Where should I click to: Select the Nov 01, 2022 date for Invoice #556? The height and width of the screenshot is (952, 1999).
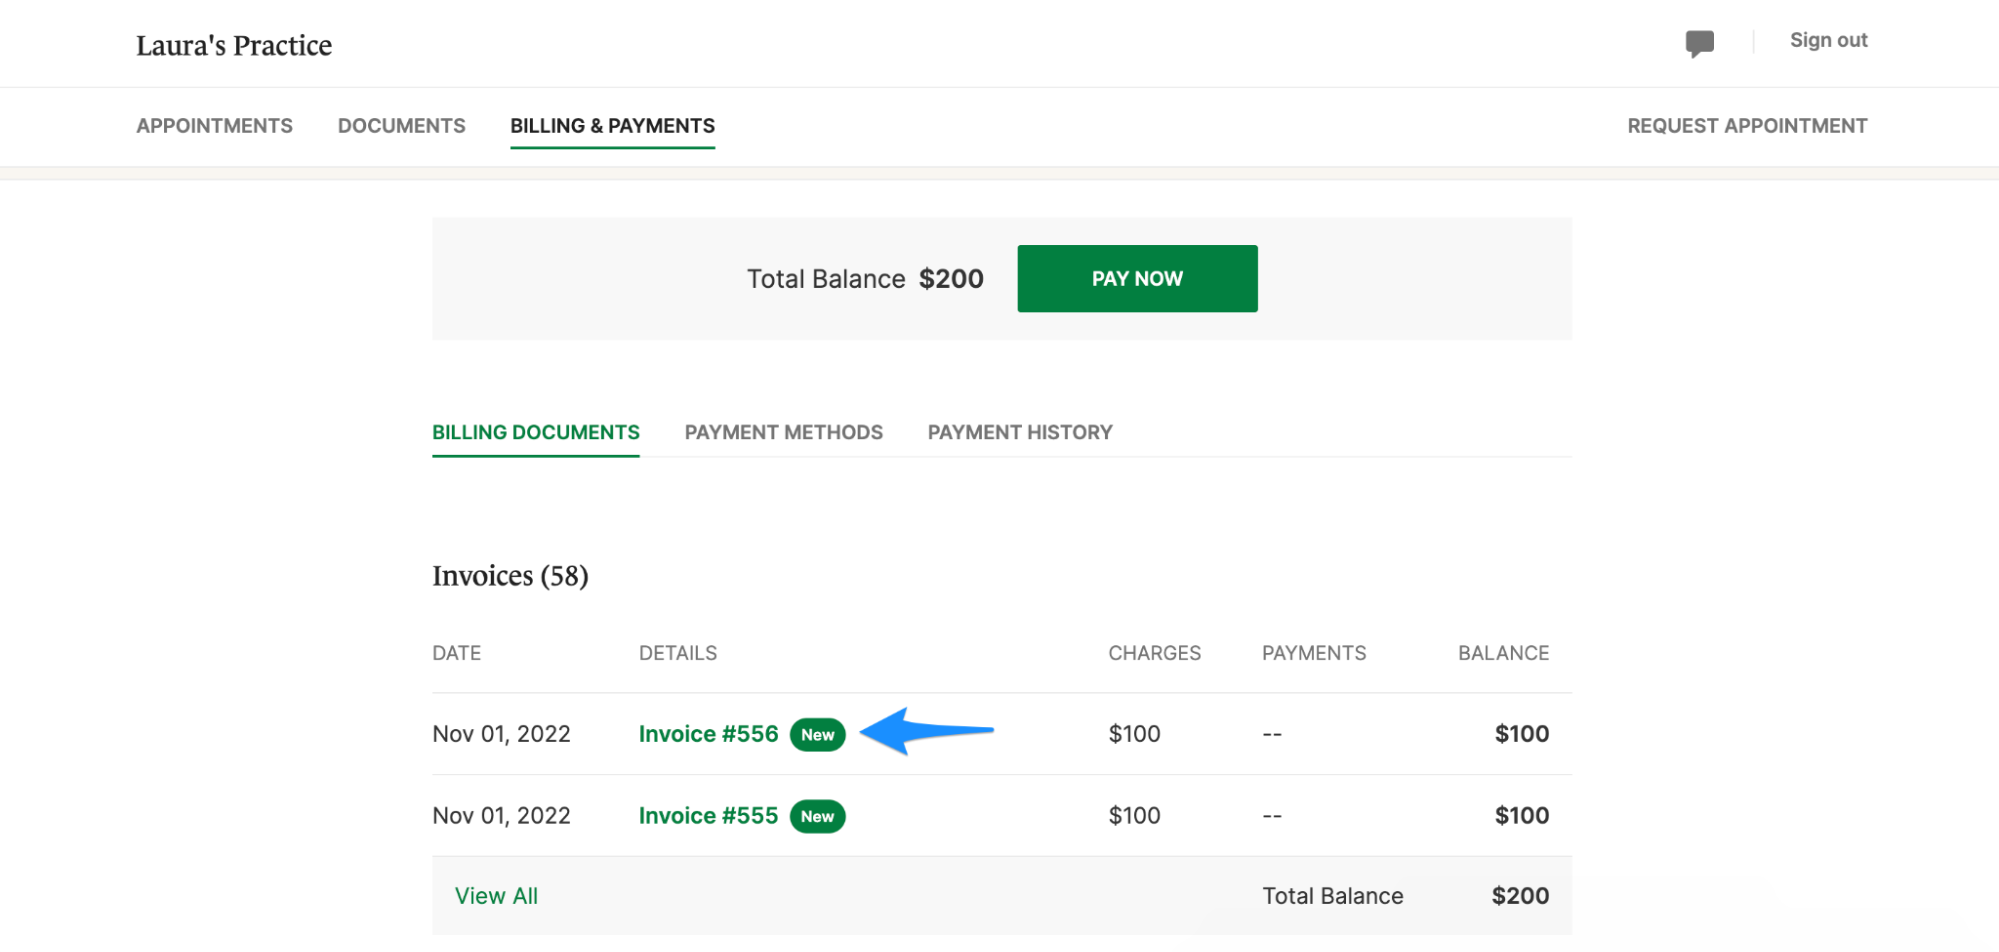pos(501,733)
